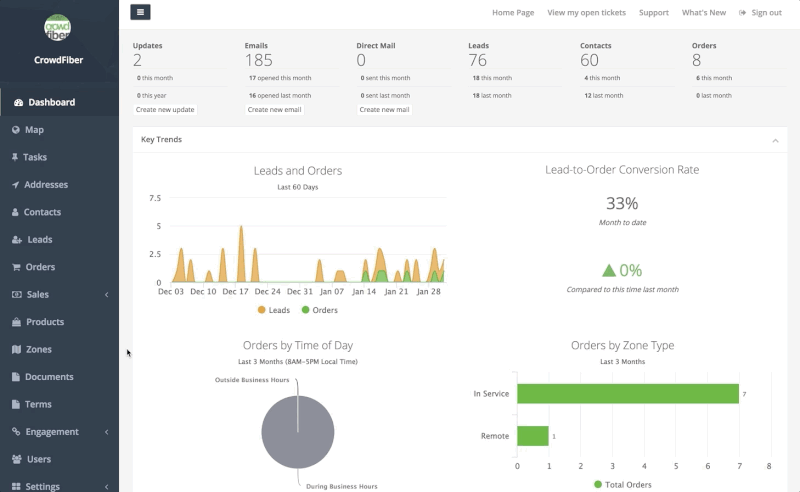This screenshot has width=800, height=492.
Task: Click the hamburger menu toggle button
Action: click(140, 12)
